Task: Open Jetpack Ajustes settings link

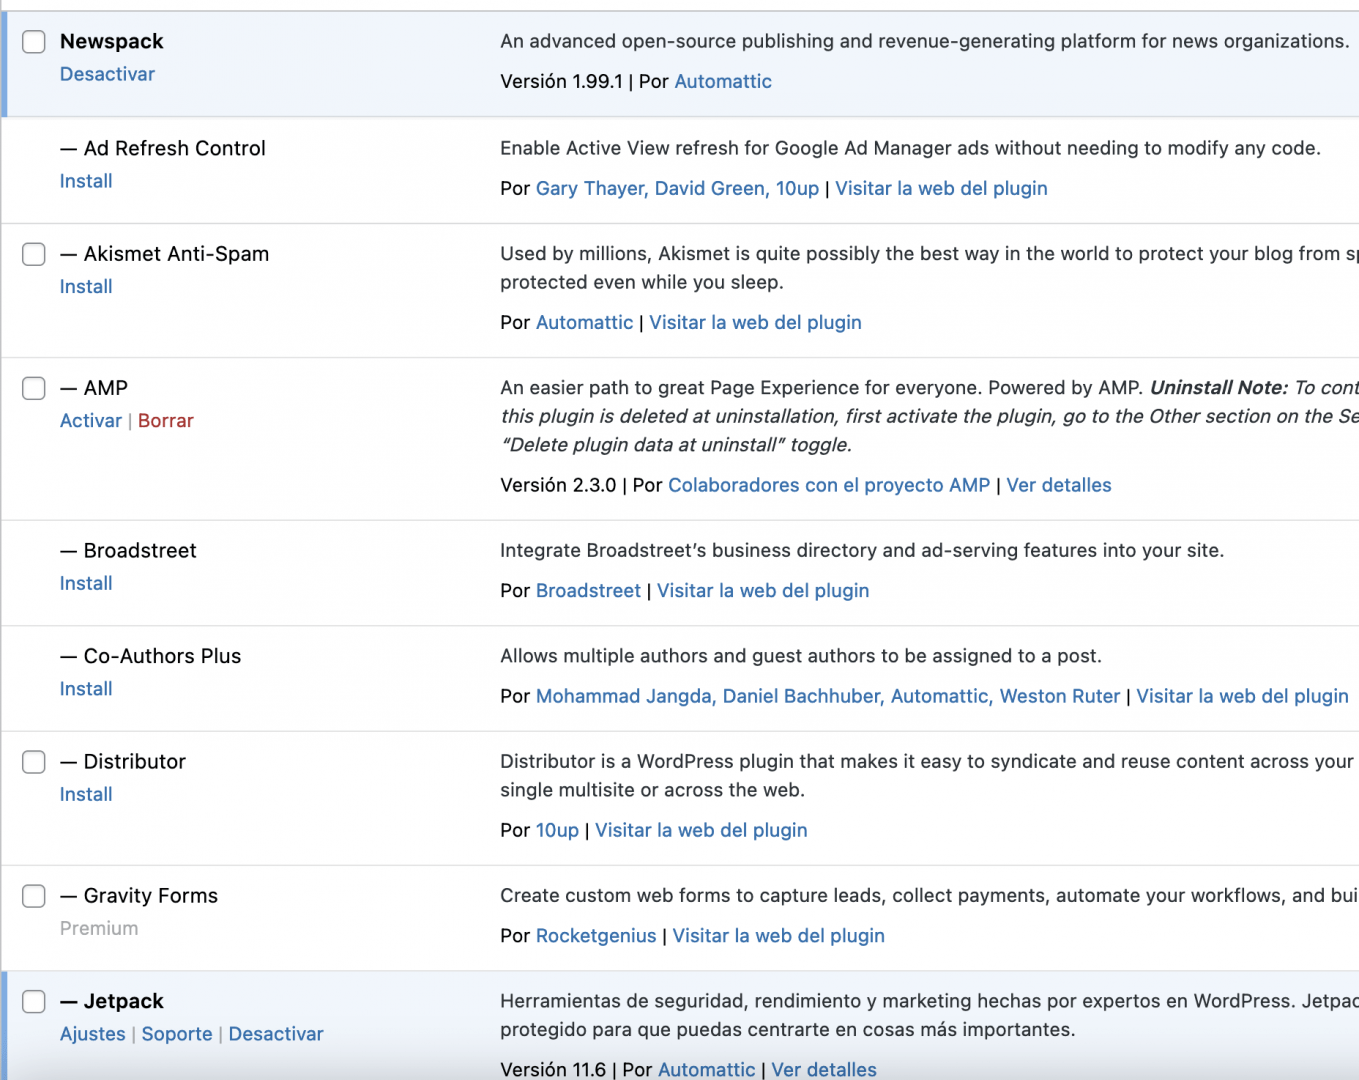Action: pos(93,1034)
